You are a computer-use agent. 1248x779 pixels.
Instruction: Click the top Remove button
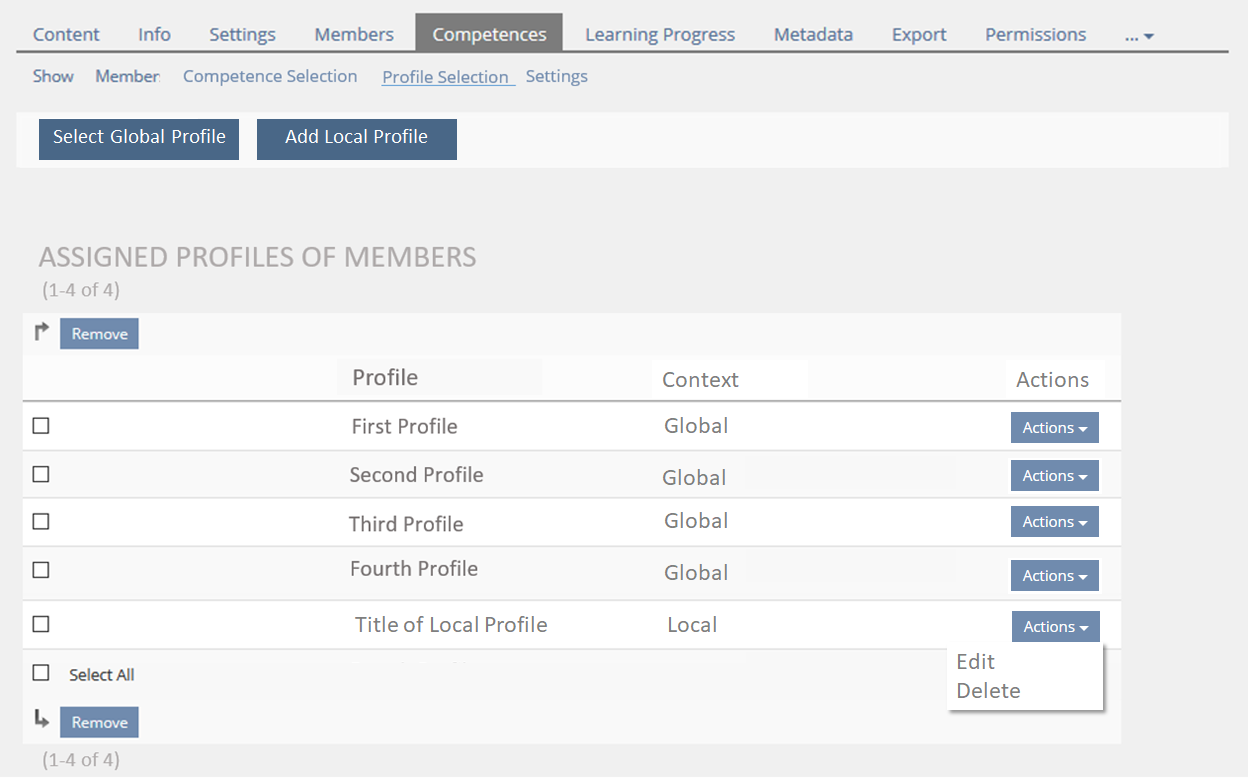99,334
